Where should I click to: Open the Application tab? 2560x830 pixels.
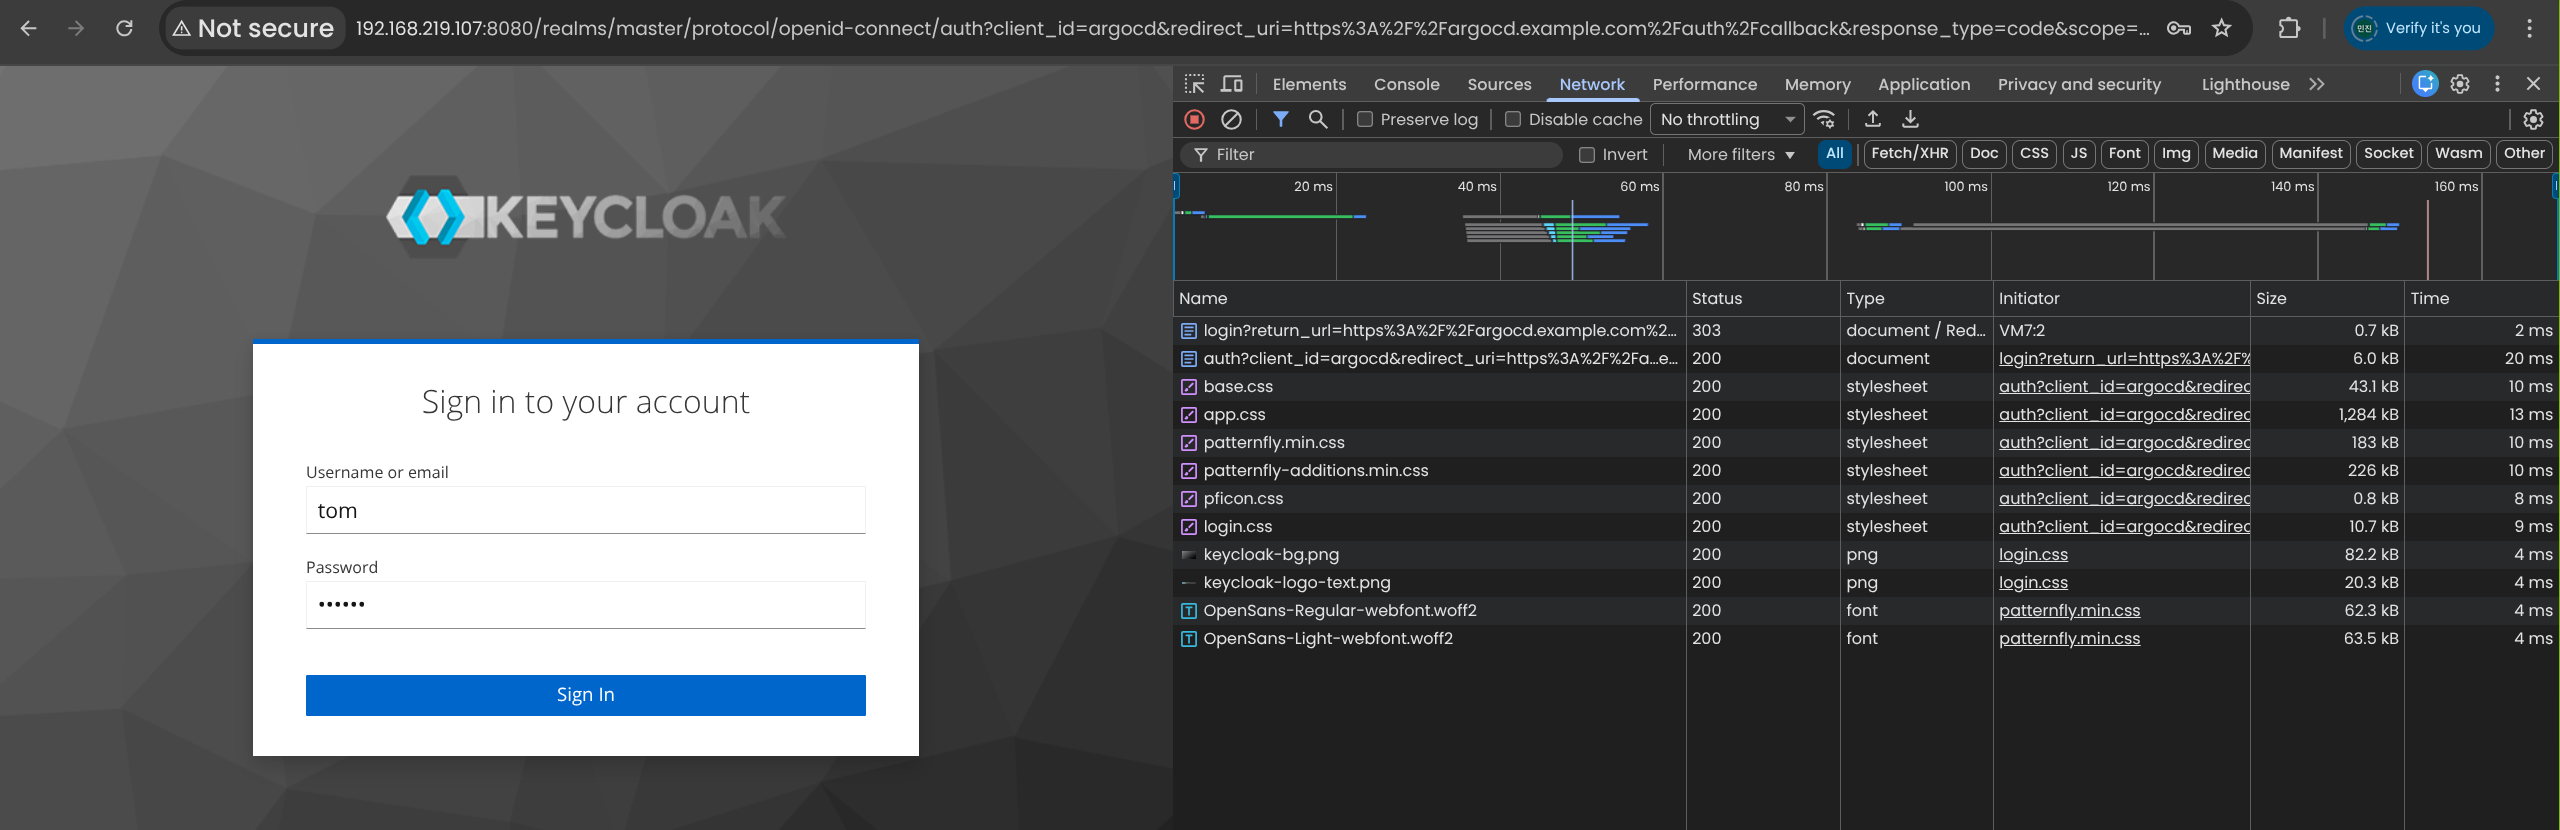pyautogui.click(x=1924, y=84)
